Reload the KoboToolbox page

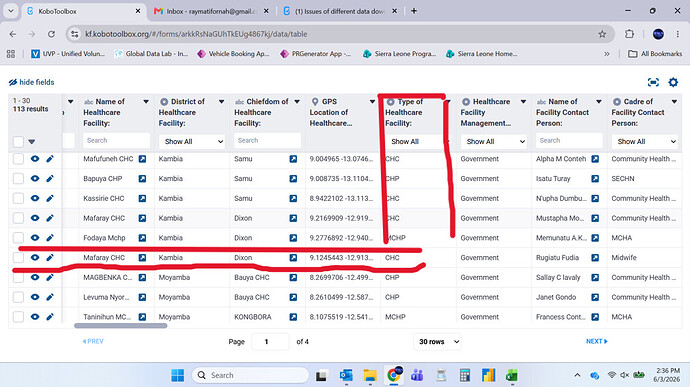click(51, 34)
